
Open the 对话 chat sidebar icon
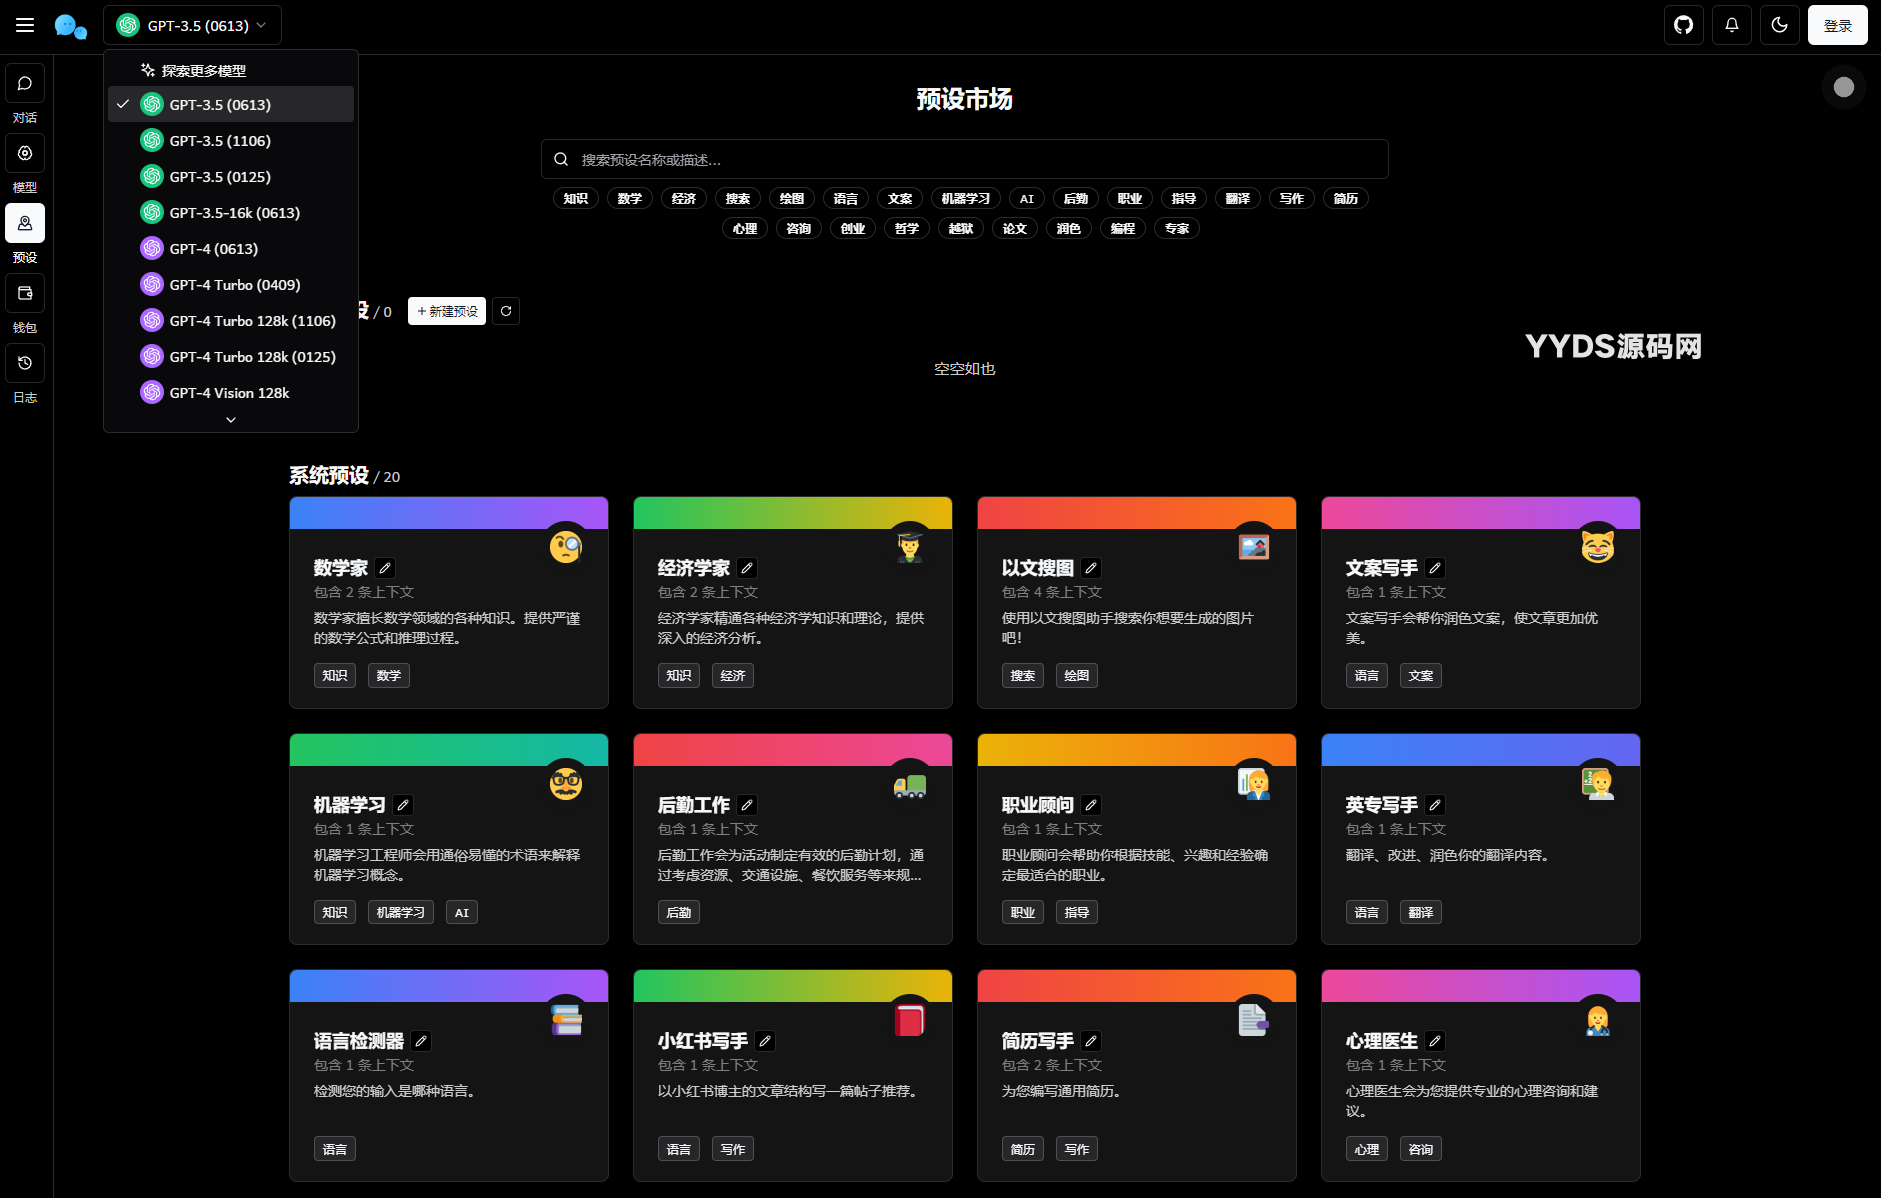tap(25, 84)
